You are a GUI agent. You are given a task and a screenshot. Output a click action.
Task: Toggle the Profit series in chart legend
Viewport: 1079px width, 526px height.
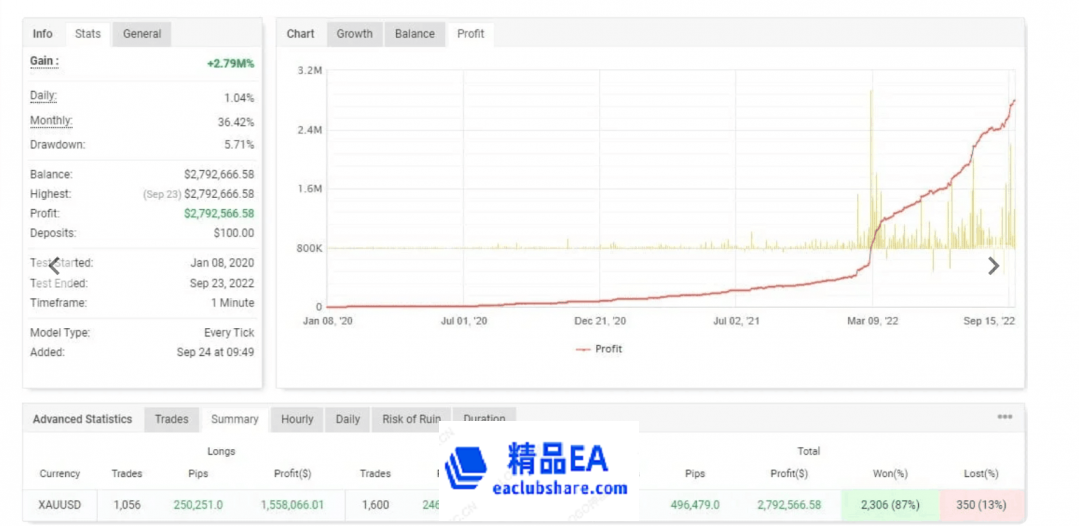[x=598, y=349]
